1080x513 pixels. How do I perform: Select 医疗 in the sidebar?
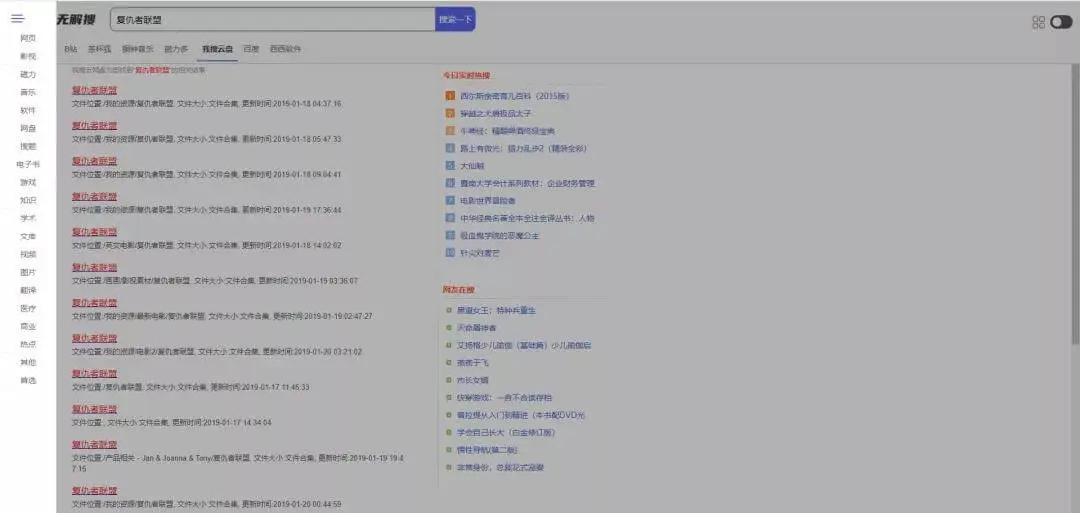(28, 308)
